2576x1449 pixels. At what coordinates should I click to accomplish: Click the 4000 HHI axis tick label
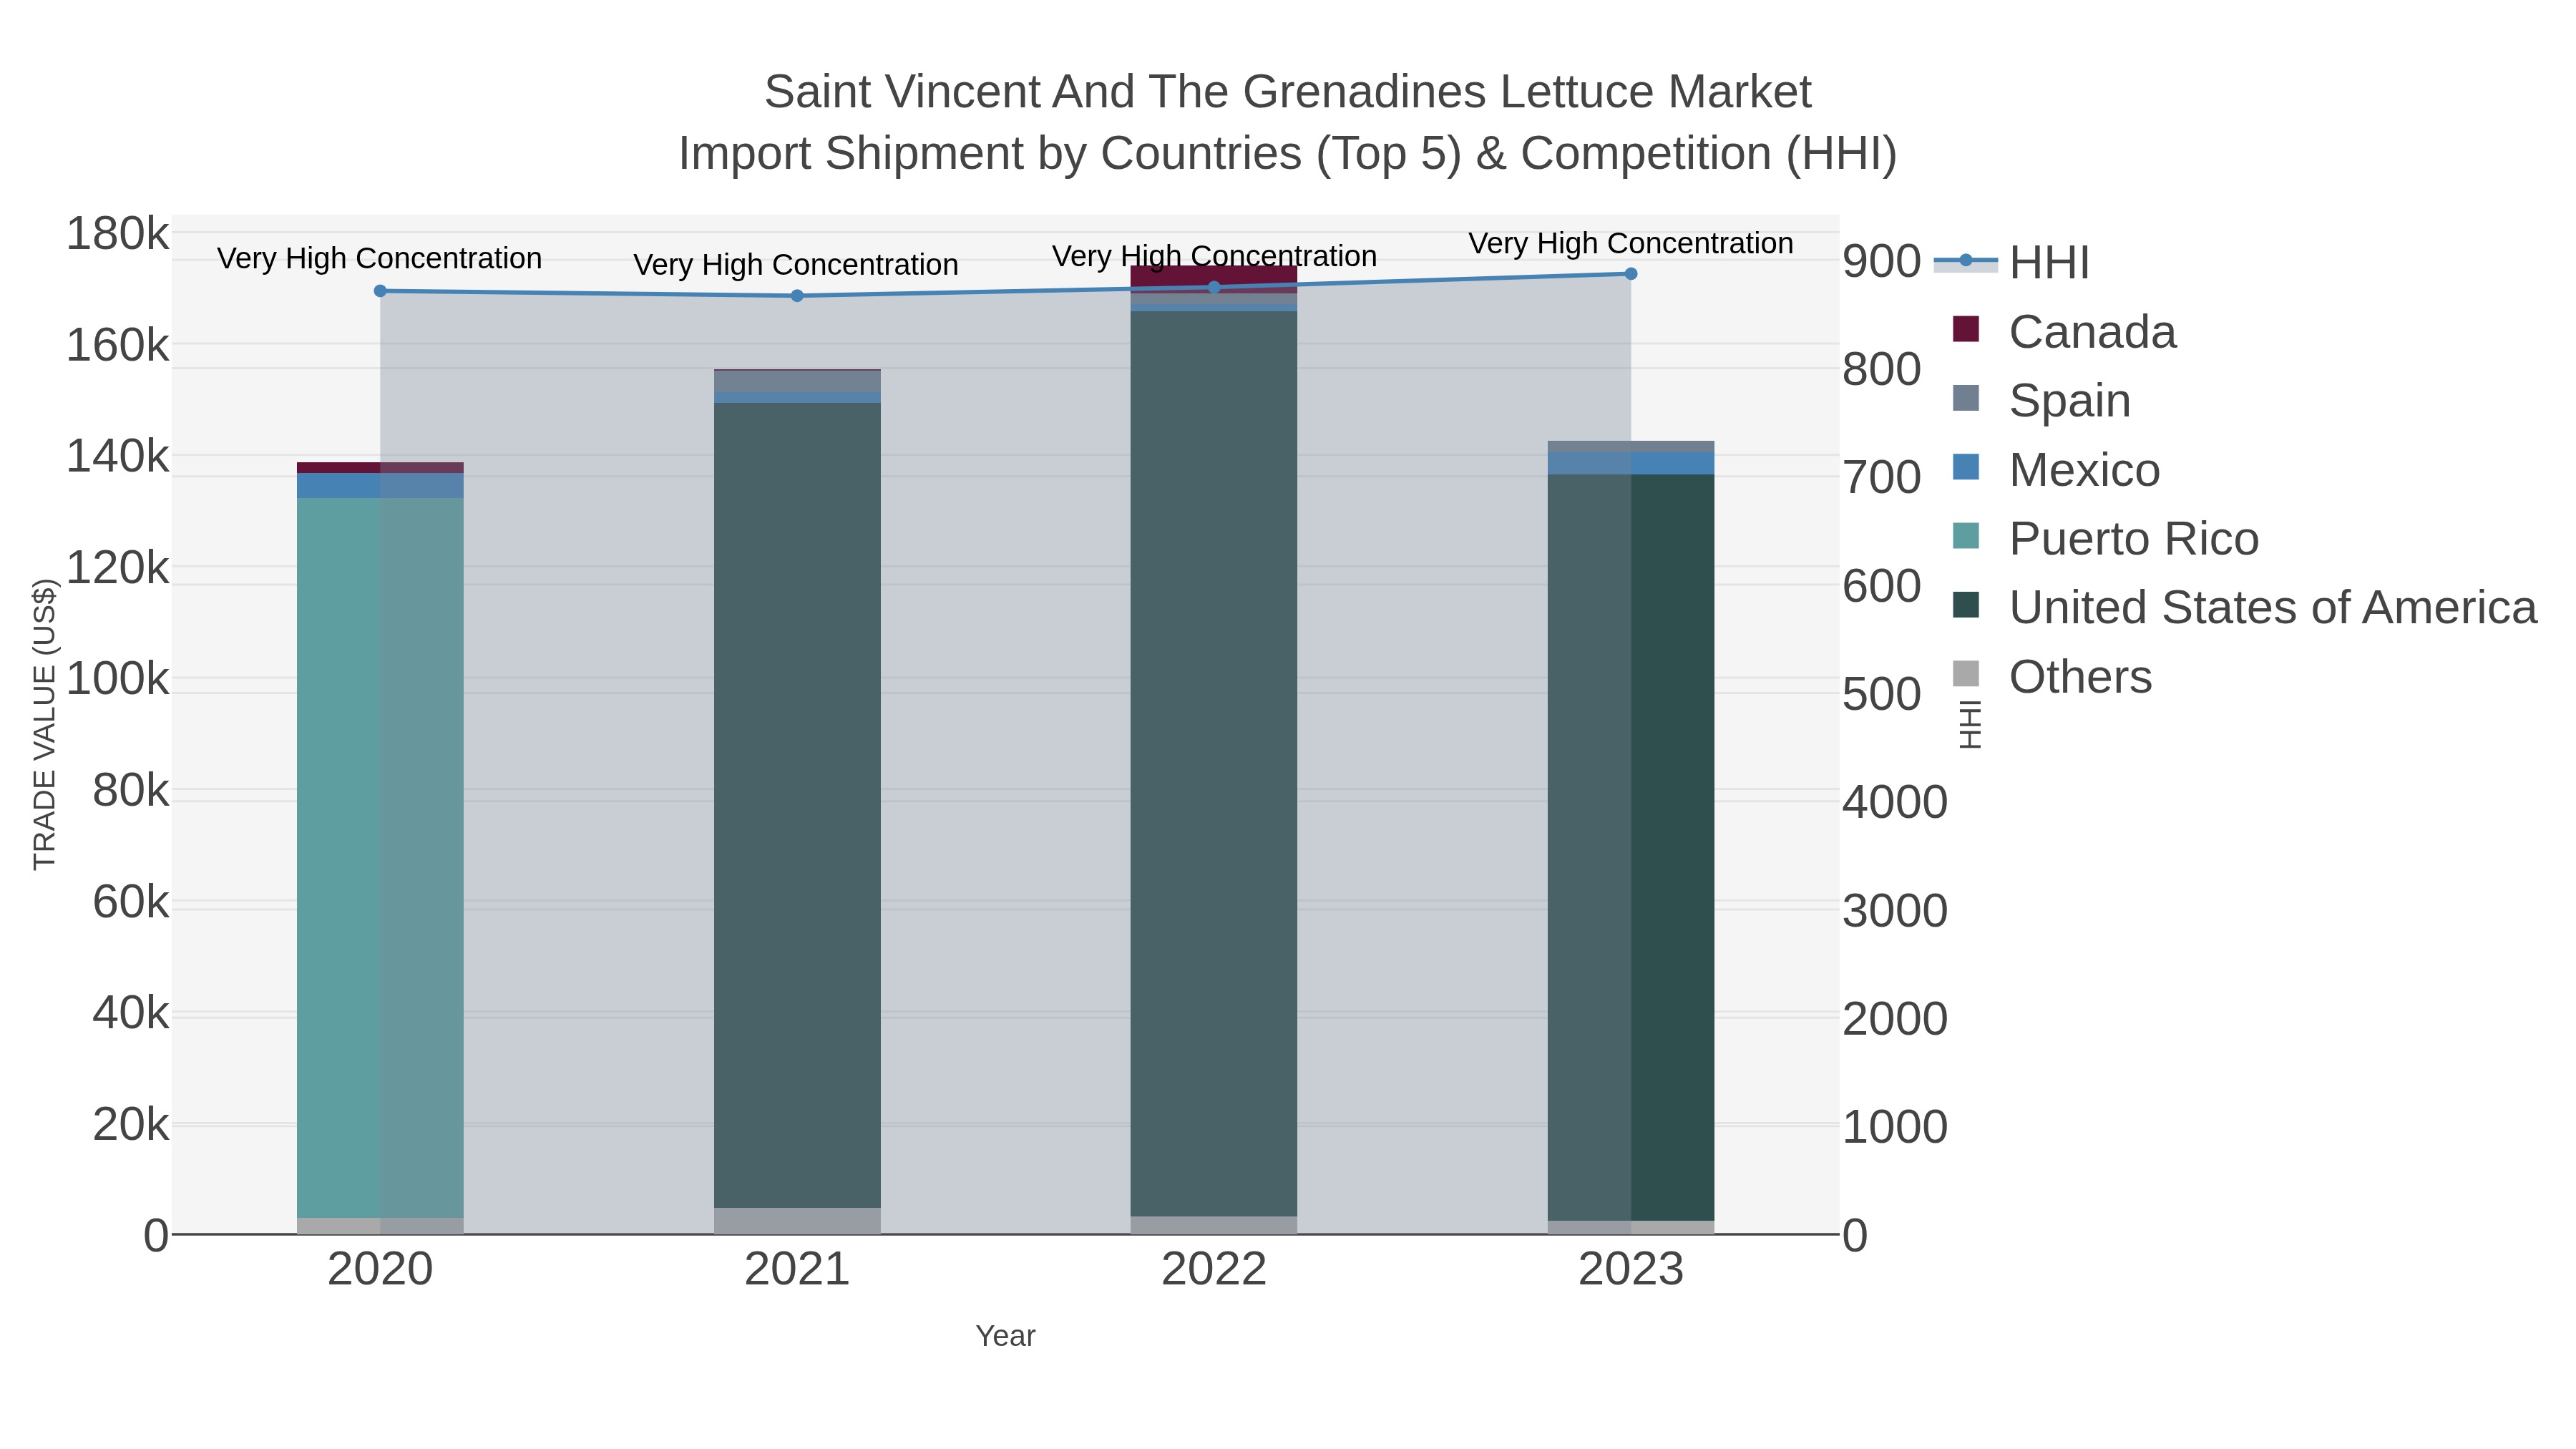(1895, 803)
